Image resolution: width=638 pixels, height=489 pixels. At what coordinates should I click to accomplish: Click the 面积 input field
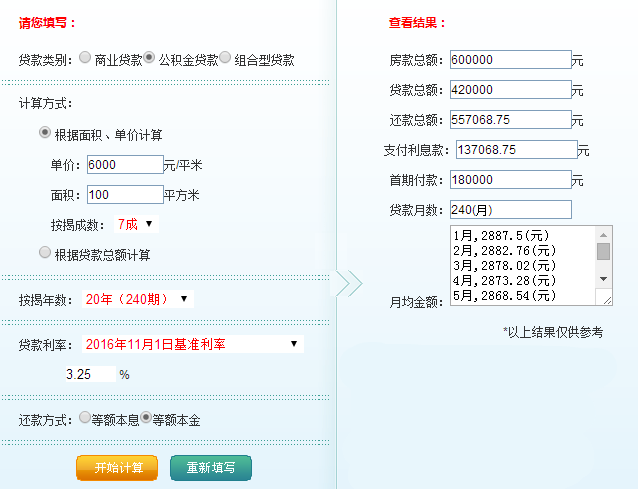tap(125, 194)
